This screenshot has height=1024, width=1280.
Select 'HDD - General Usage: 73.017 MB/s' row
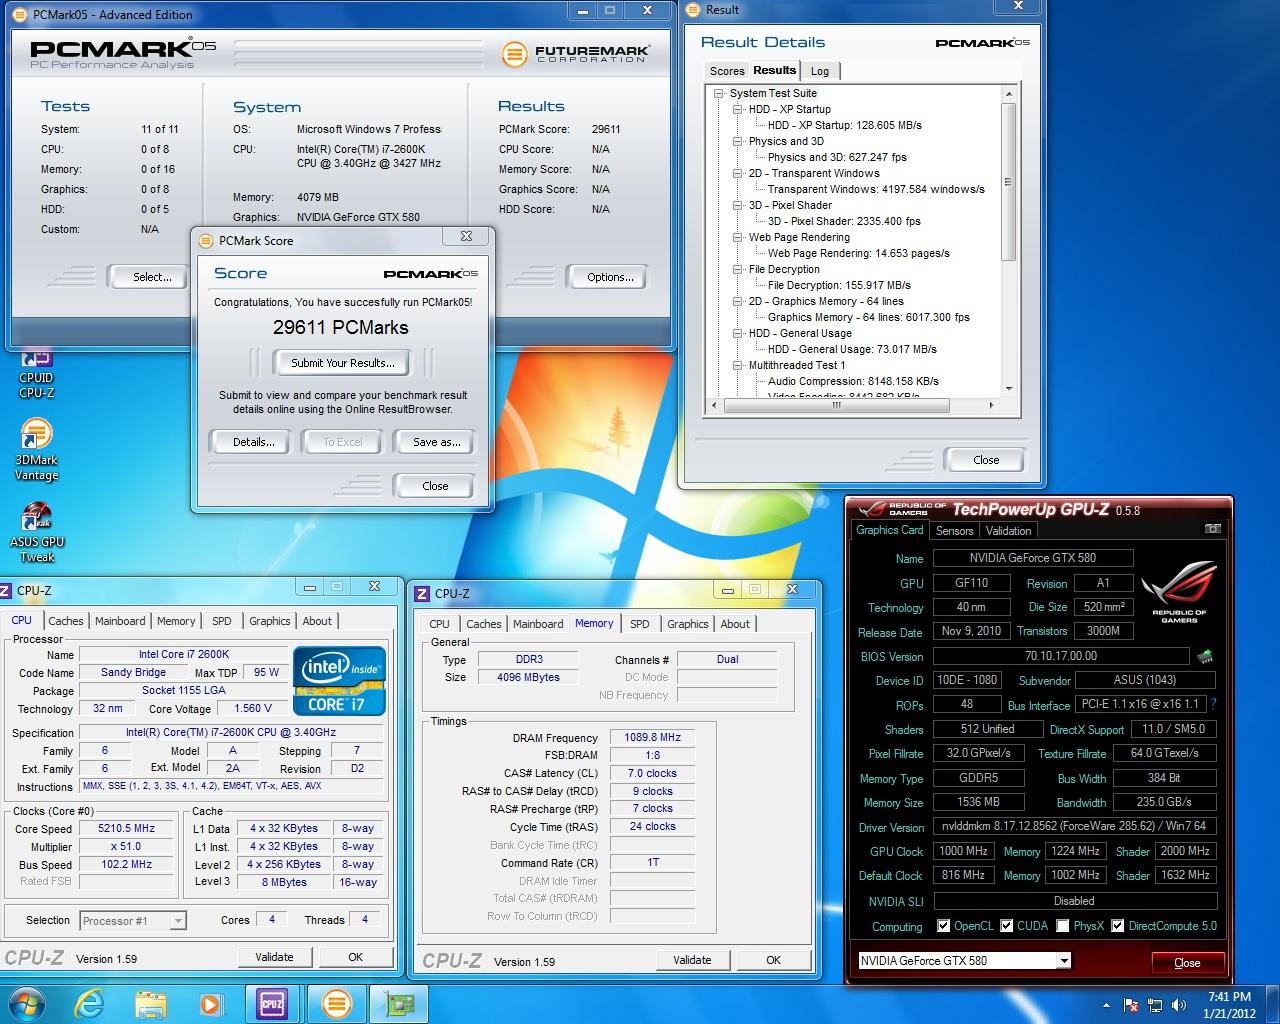coord(852,349)
